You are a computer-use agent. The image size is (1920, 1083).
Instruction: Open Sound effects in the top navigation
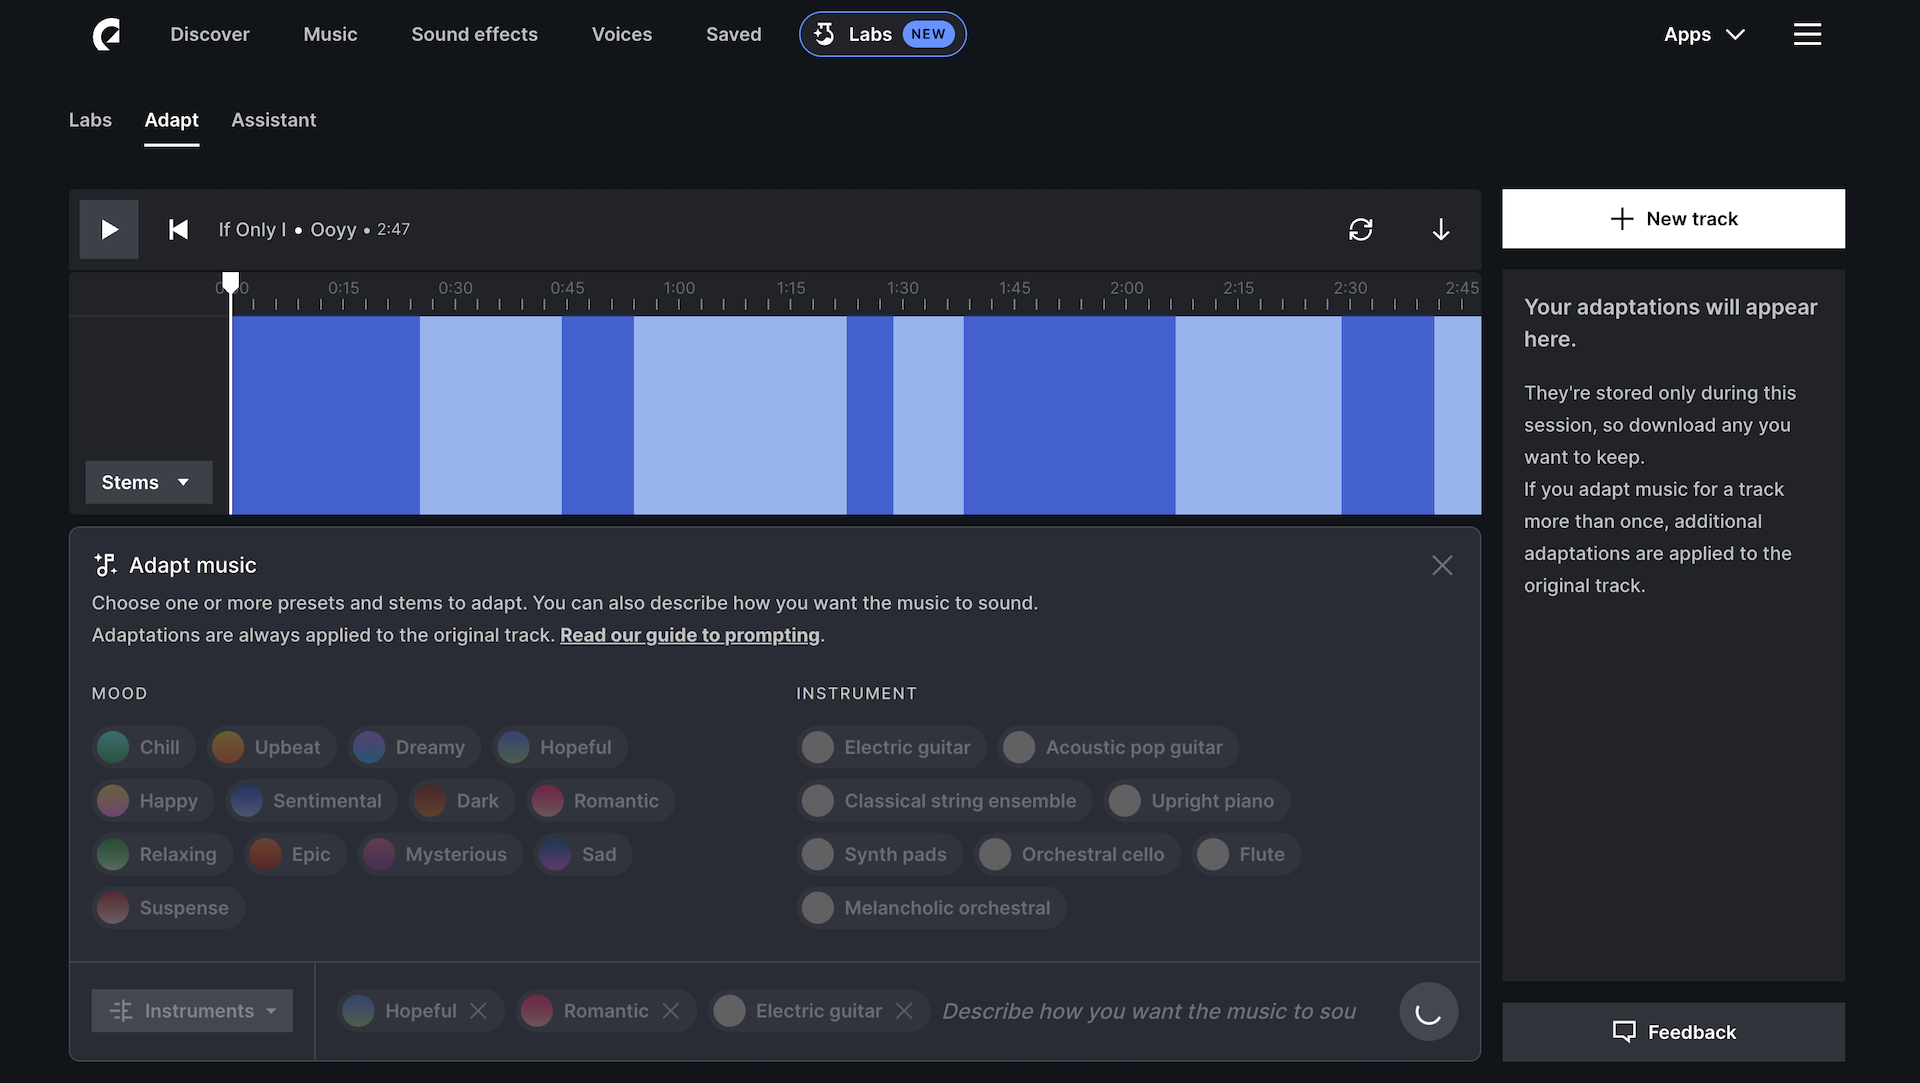click(x=474, y=34)
